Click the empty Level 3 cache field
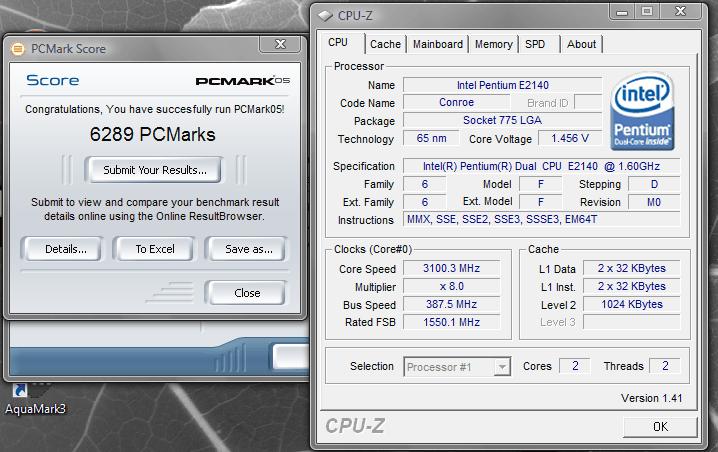 point(631,322)
